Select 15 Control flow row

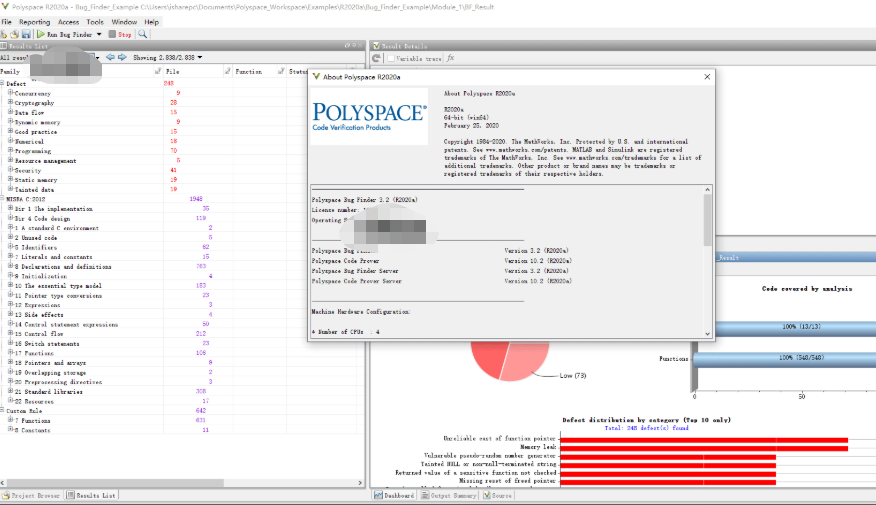(x=182, y=334)
